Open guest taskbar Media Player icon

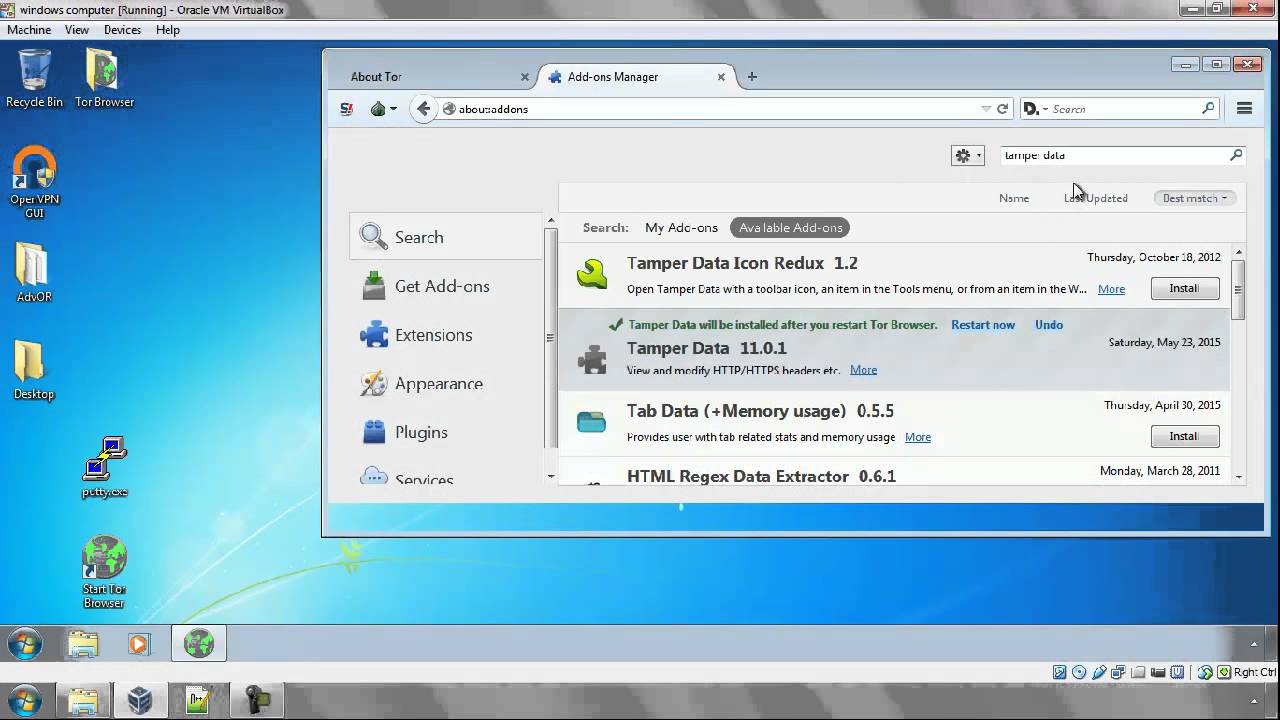(138, 644)
